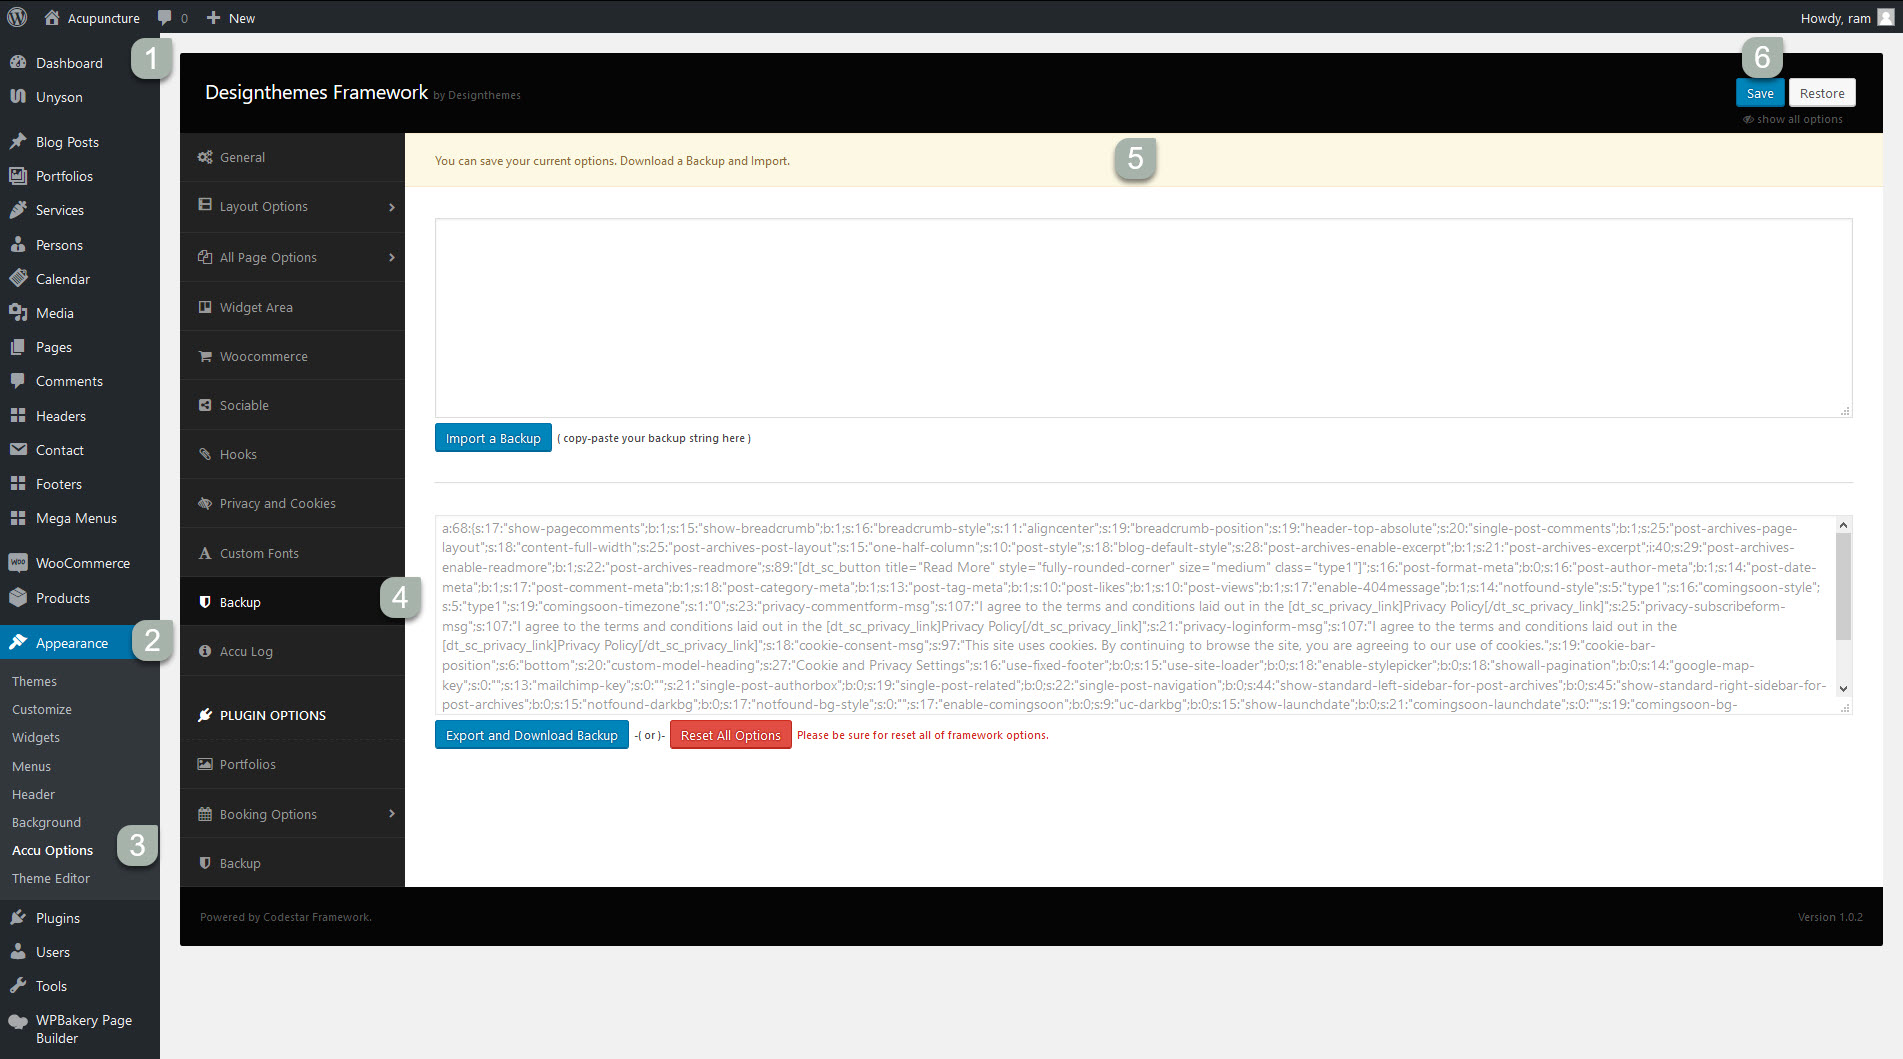Click the Pages icon in sidebar
This screenshot has height=1059, width=1903.
click(x=18, y=347)
